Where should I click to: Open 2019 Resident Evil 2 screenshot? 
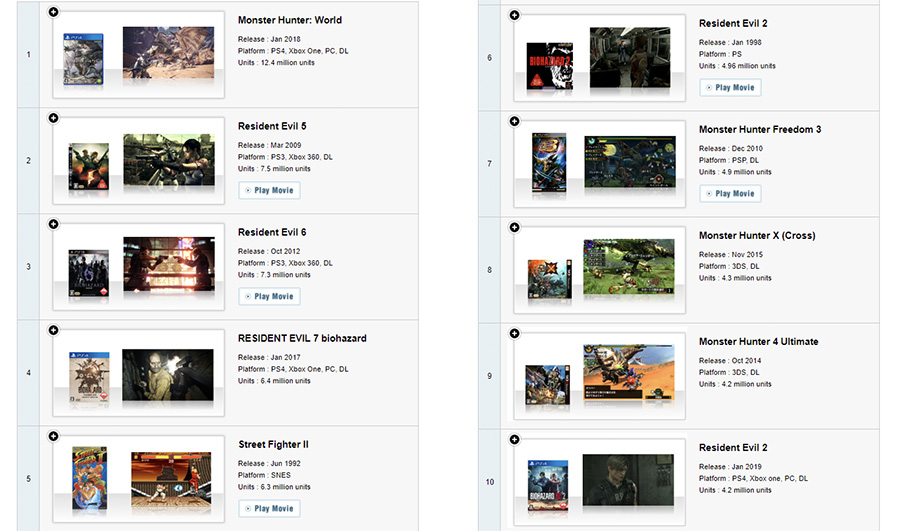(628, 480)
